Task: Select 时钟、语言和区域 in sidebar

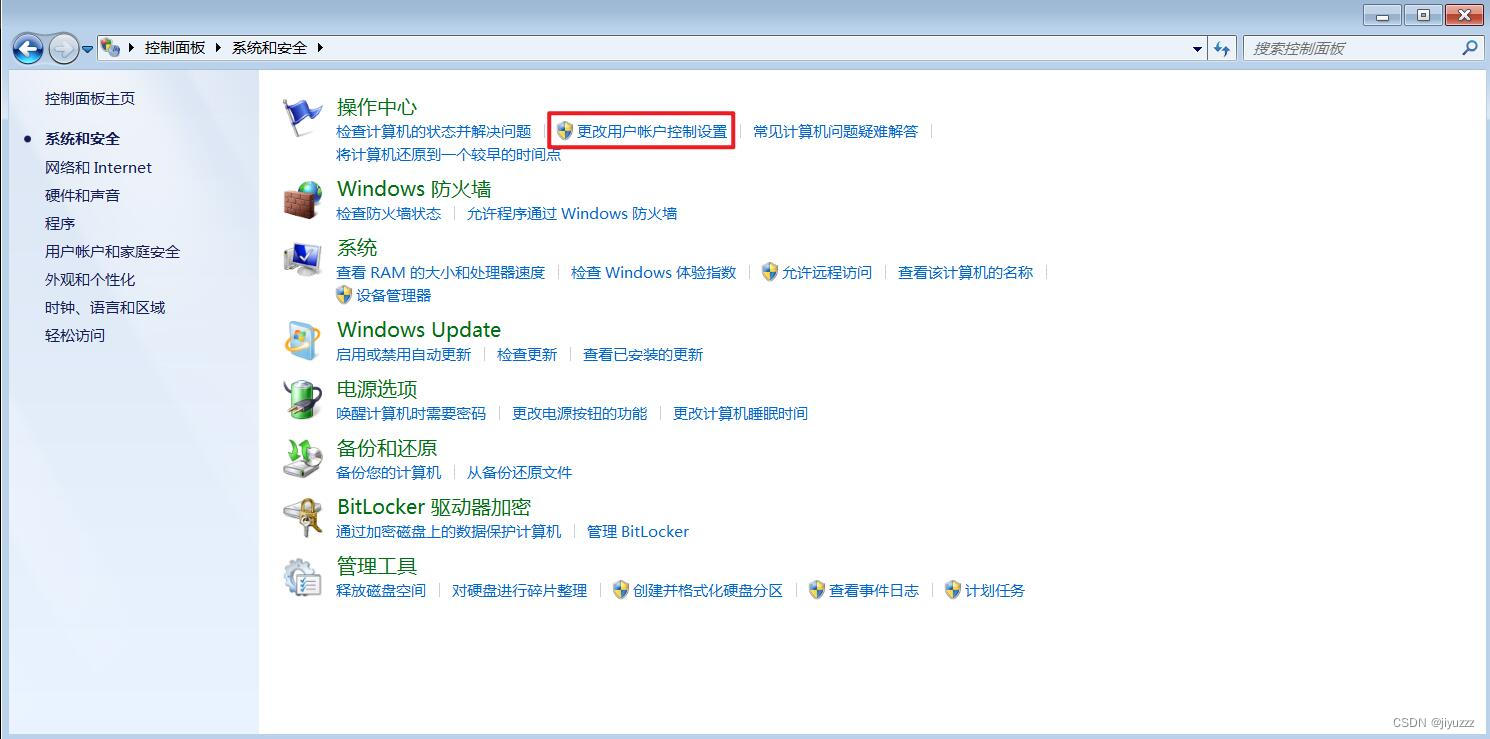Action: (x=105, y=307)
